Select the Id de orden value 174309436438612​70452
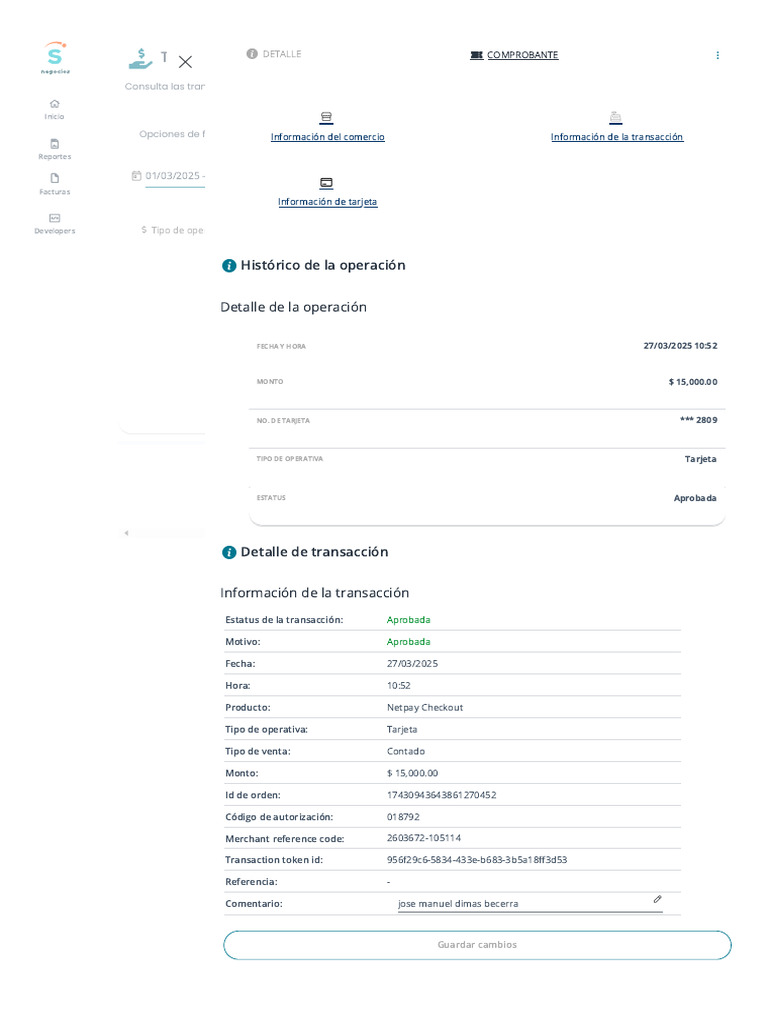768x1024 pixels. [441, 795]
